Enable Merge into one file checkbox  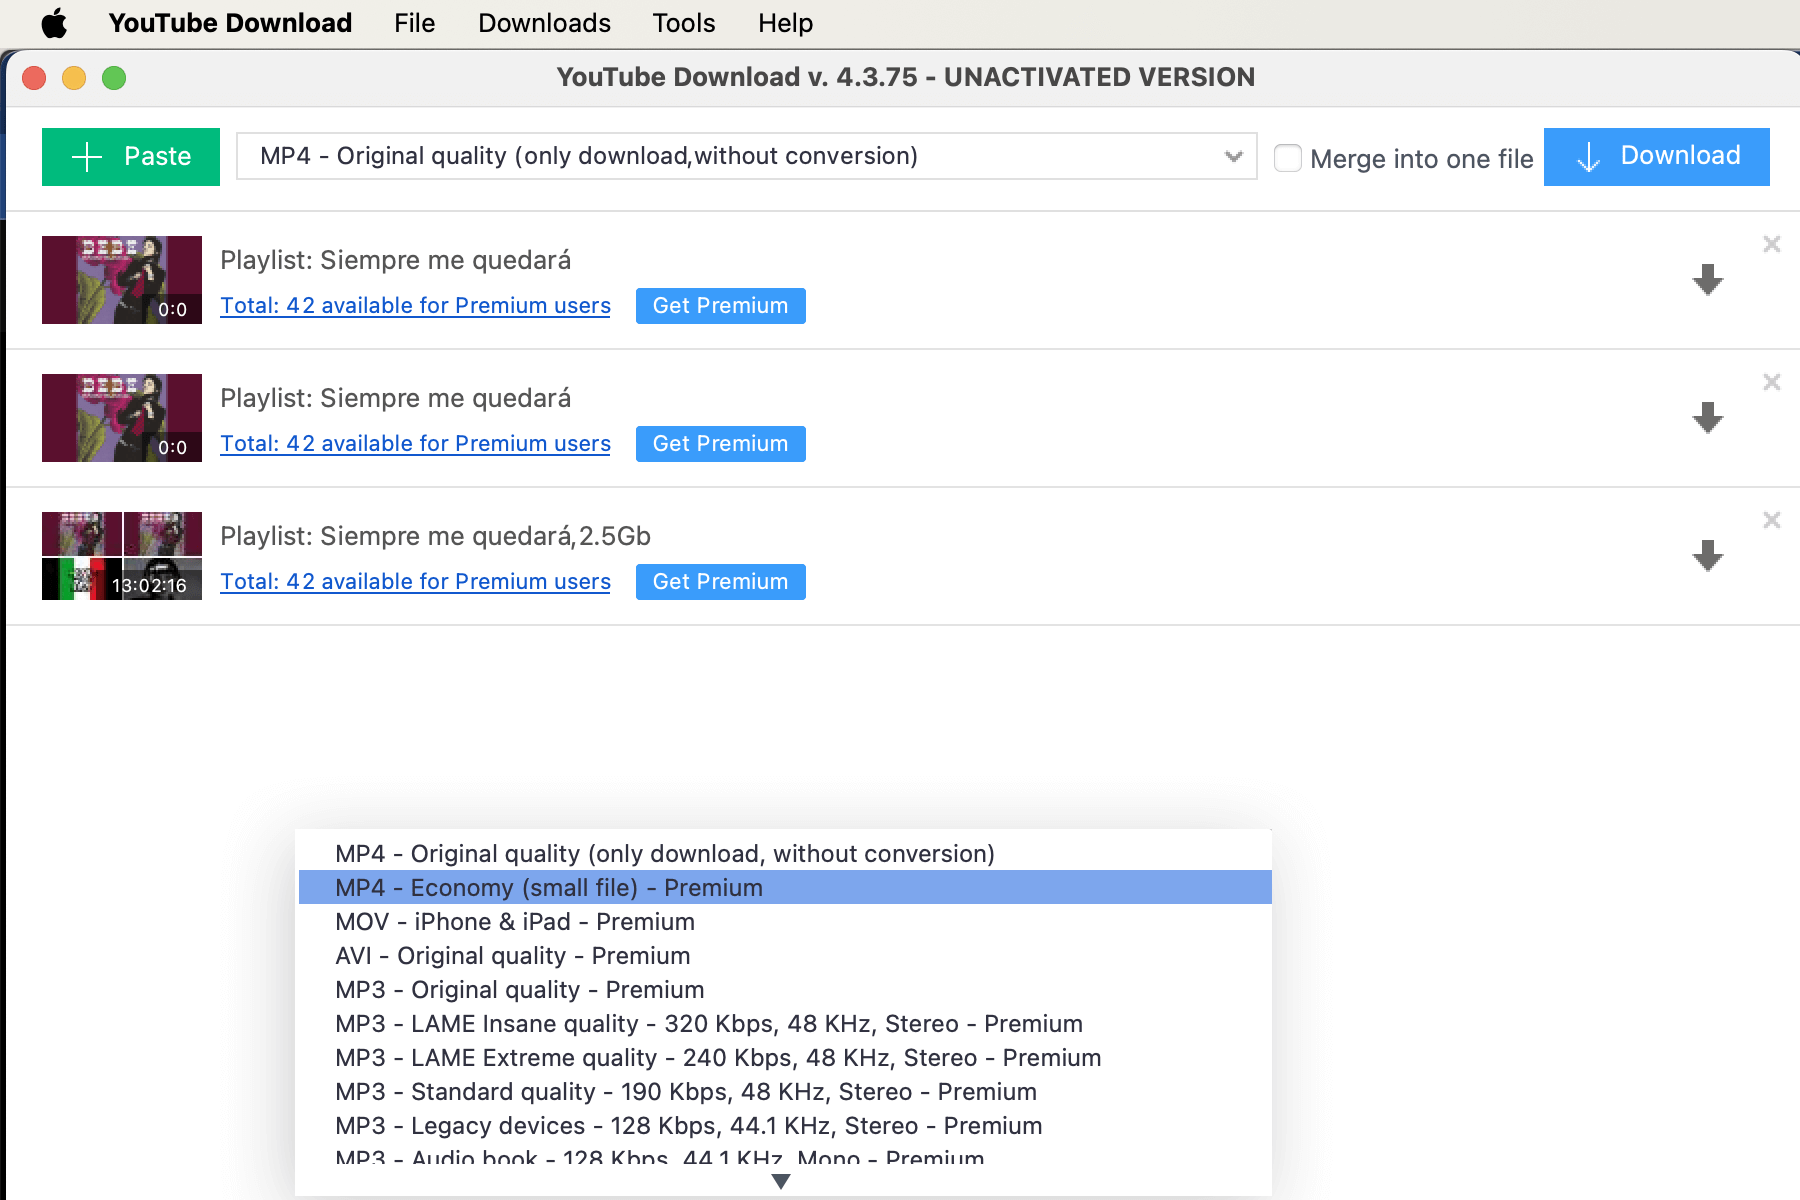tap(1288, 158)
